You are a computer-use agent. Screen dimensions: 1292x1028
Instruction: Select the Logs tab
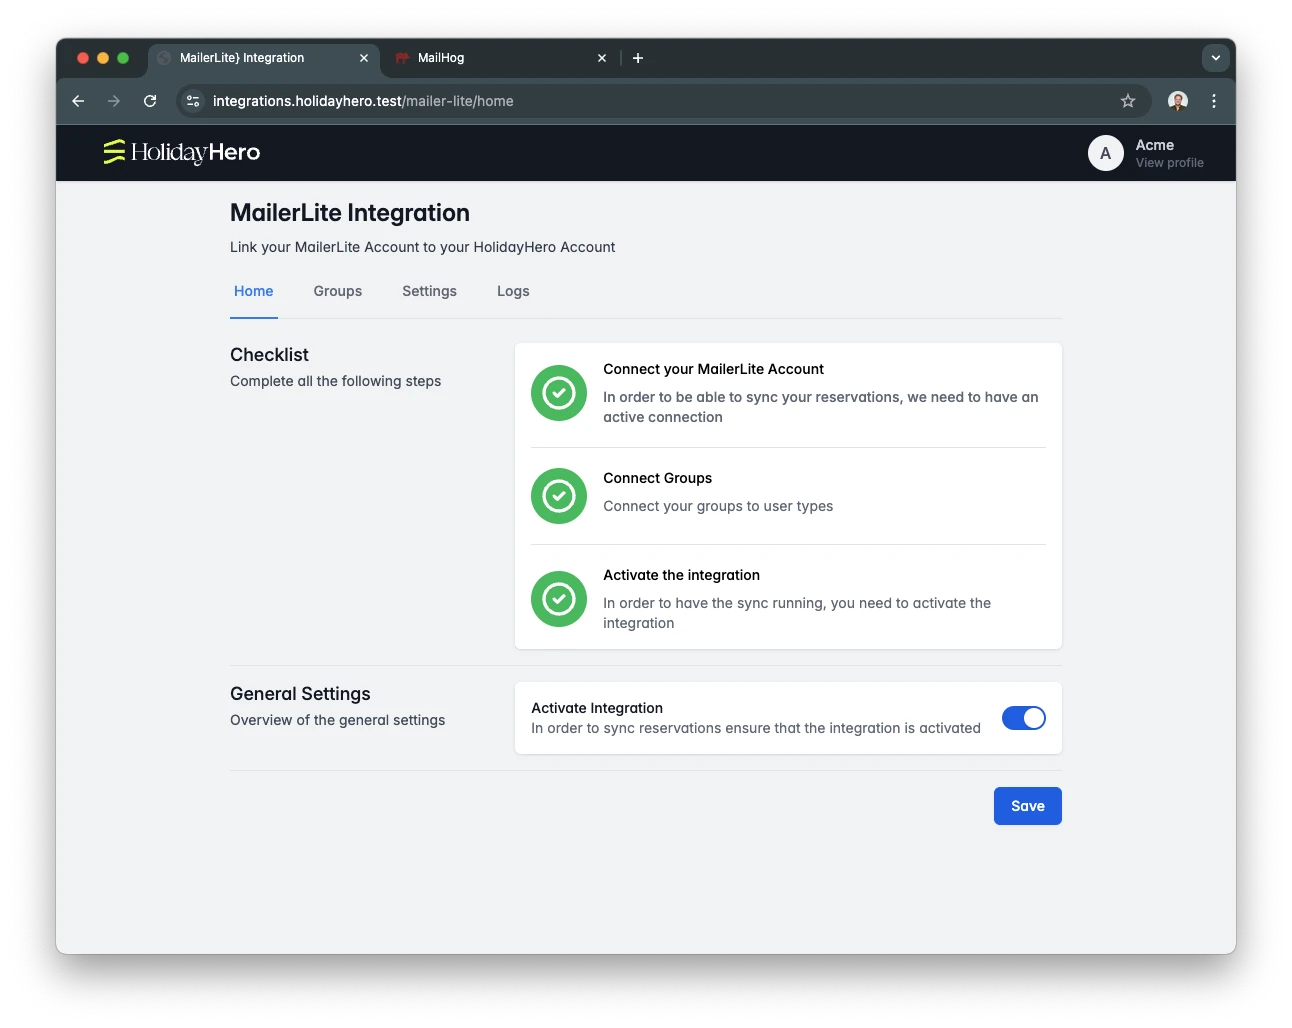tap(513, 291)
